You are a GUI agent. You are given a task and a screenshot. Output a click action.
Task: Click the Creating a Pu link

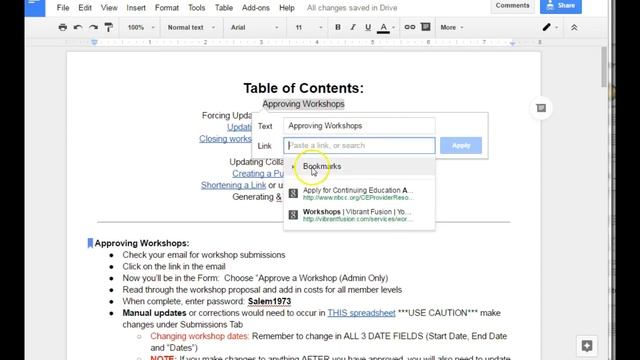(258, 173)
